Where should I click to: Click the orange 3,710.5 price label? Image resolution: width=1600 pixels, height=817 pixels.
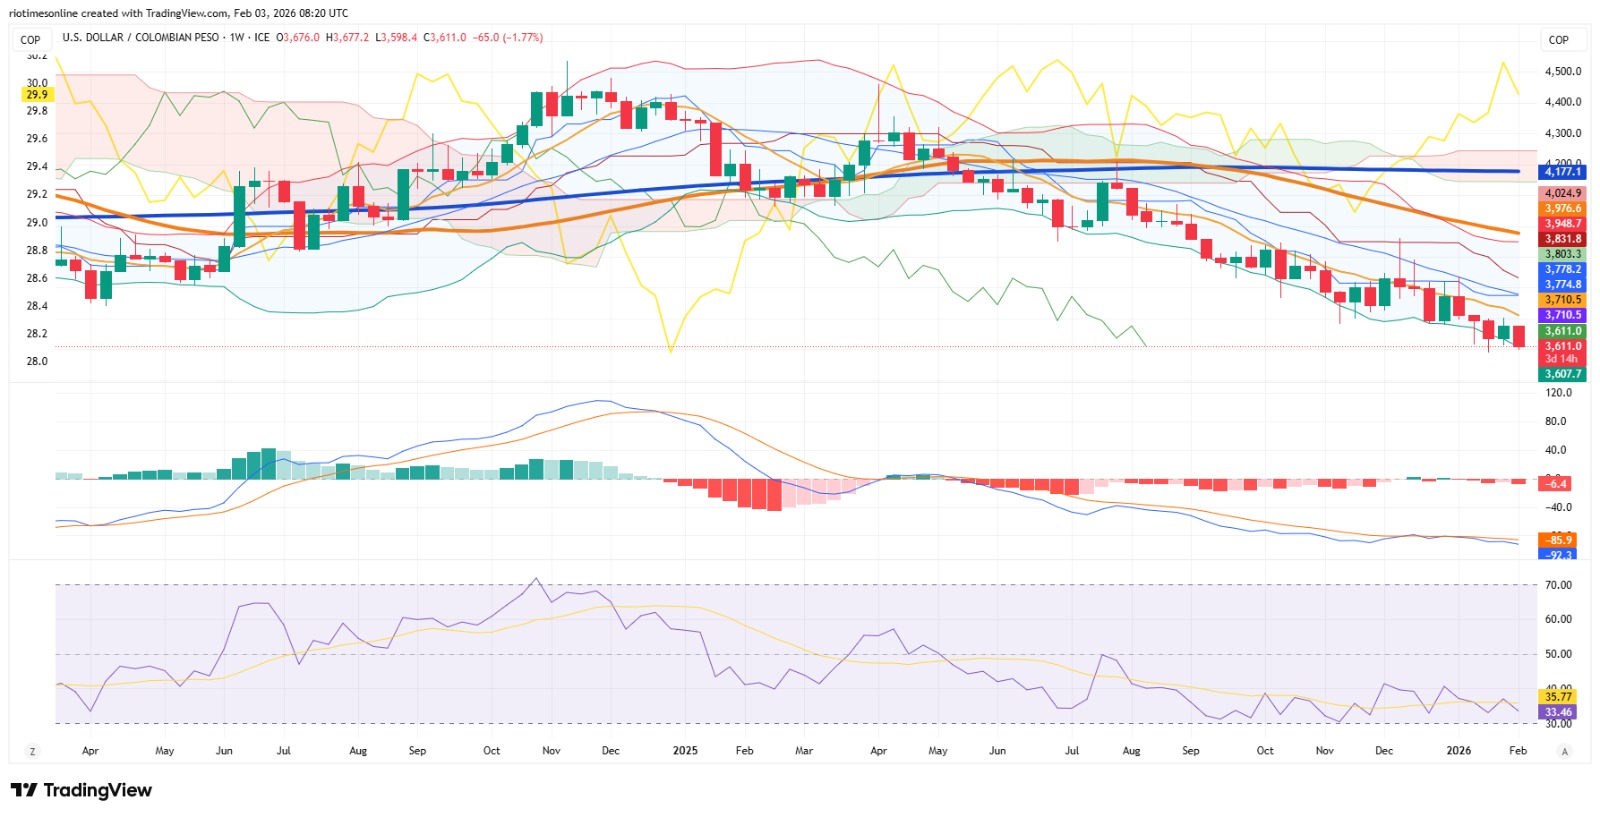pos(1563,300)
